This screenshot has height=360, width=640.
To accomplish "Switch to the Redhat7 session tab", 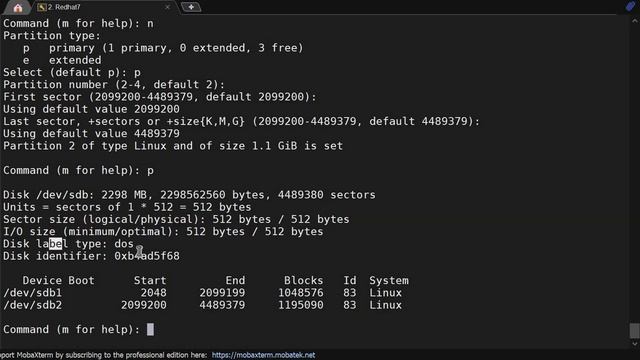I will coord(64,7).
